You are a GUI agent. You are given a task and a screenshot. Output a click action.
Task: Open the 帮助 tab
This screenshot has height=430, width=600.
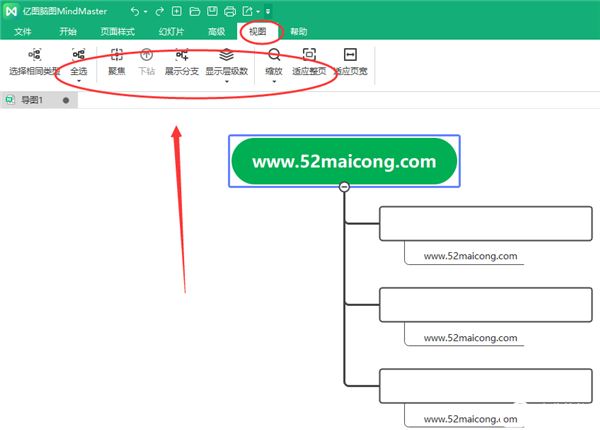coord(298,32)
